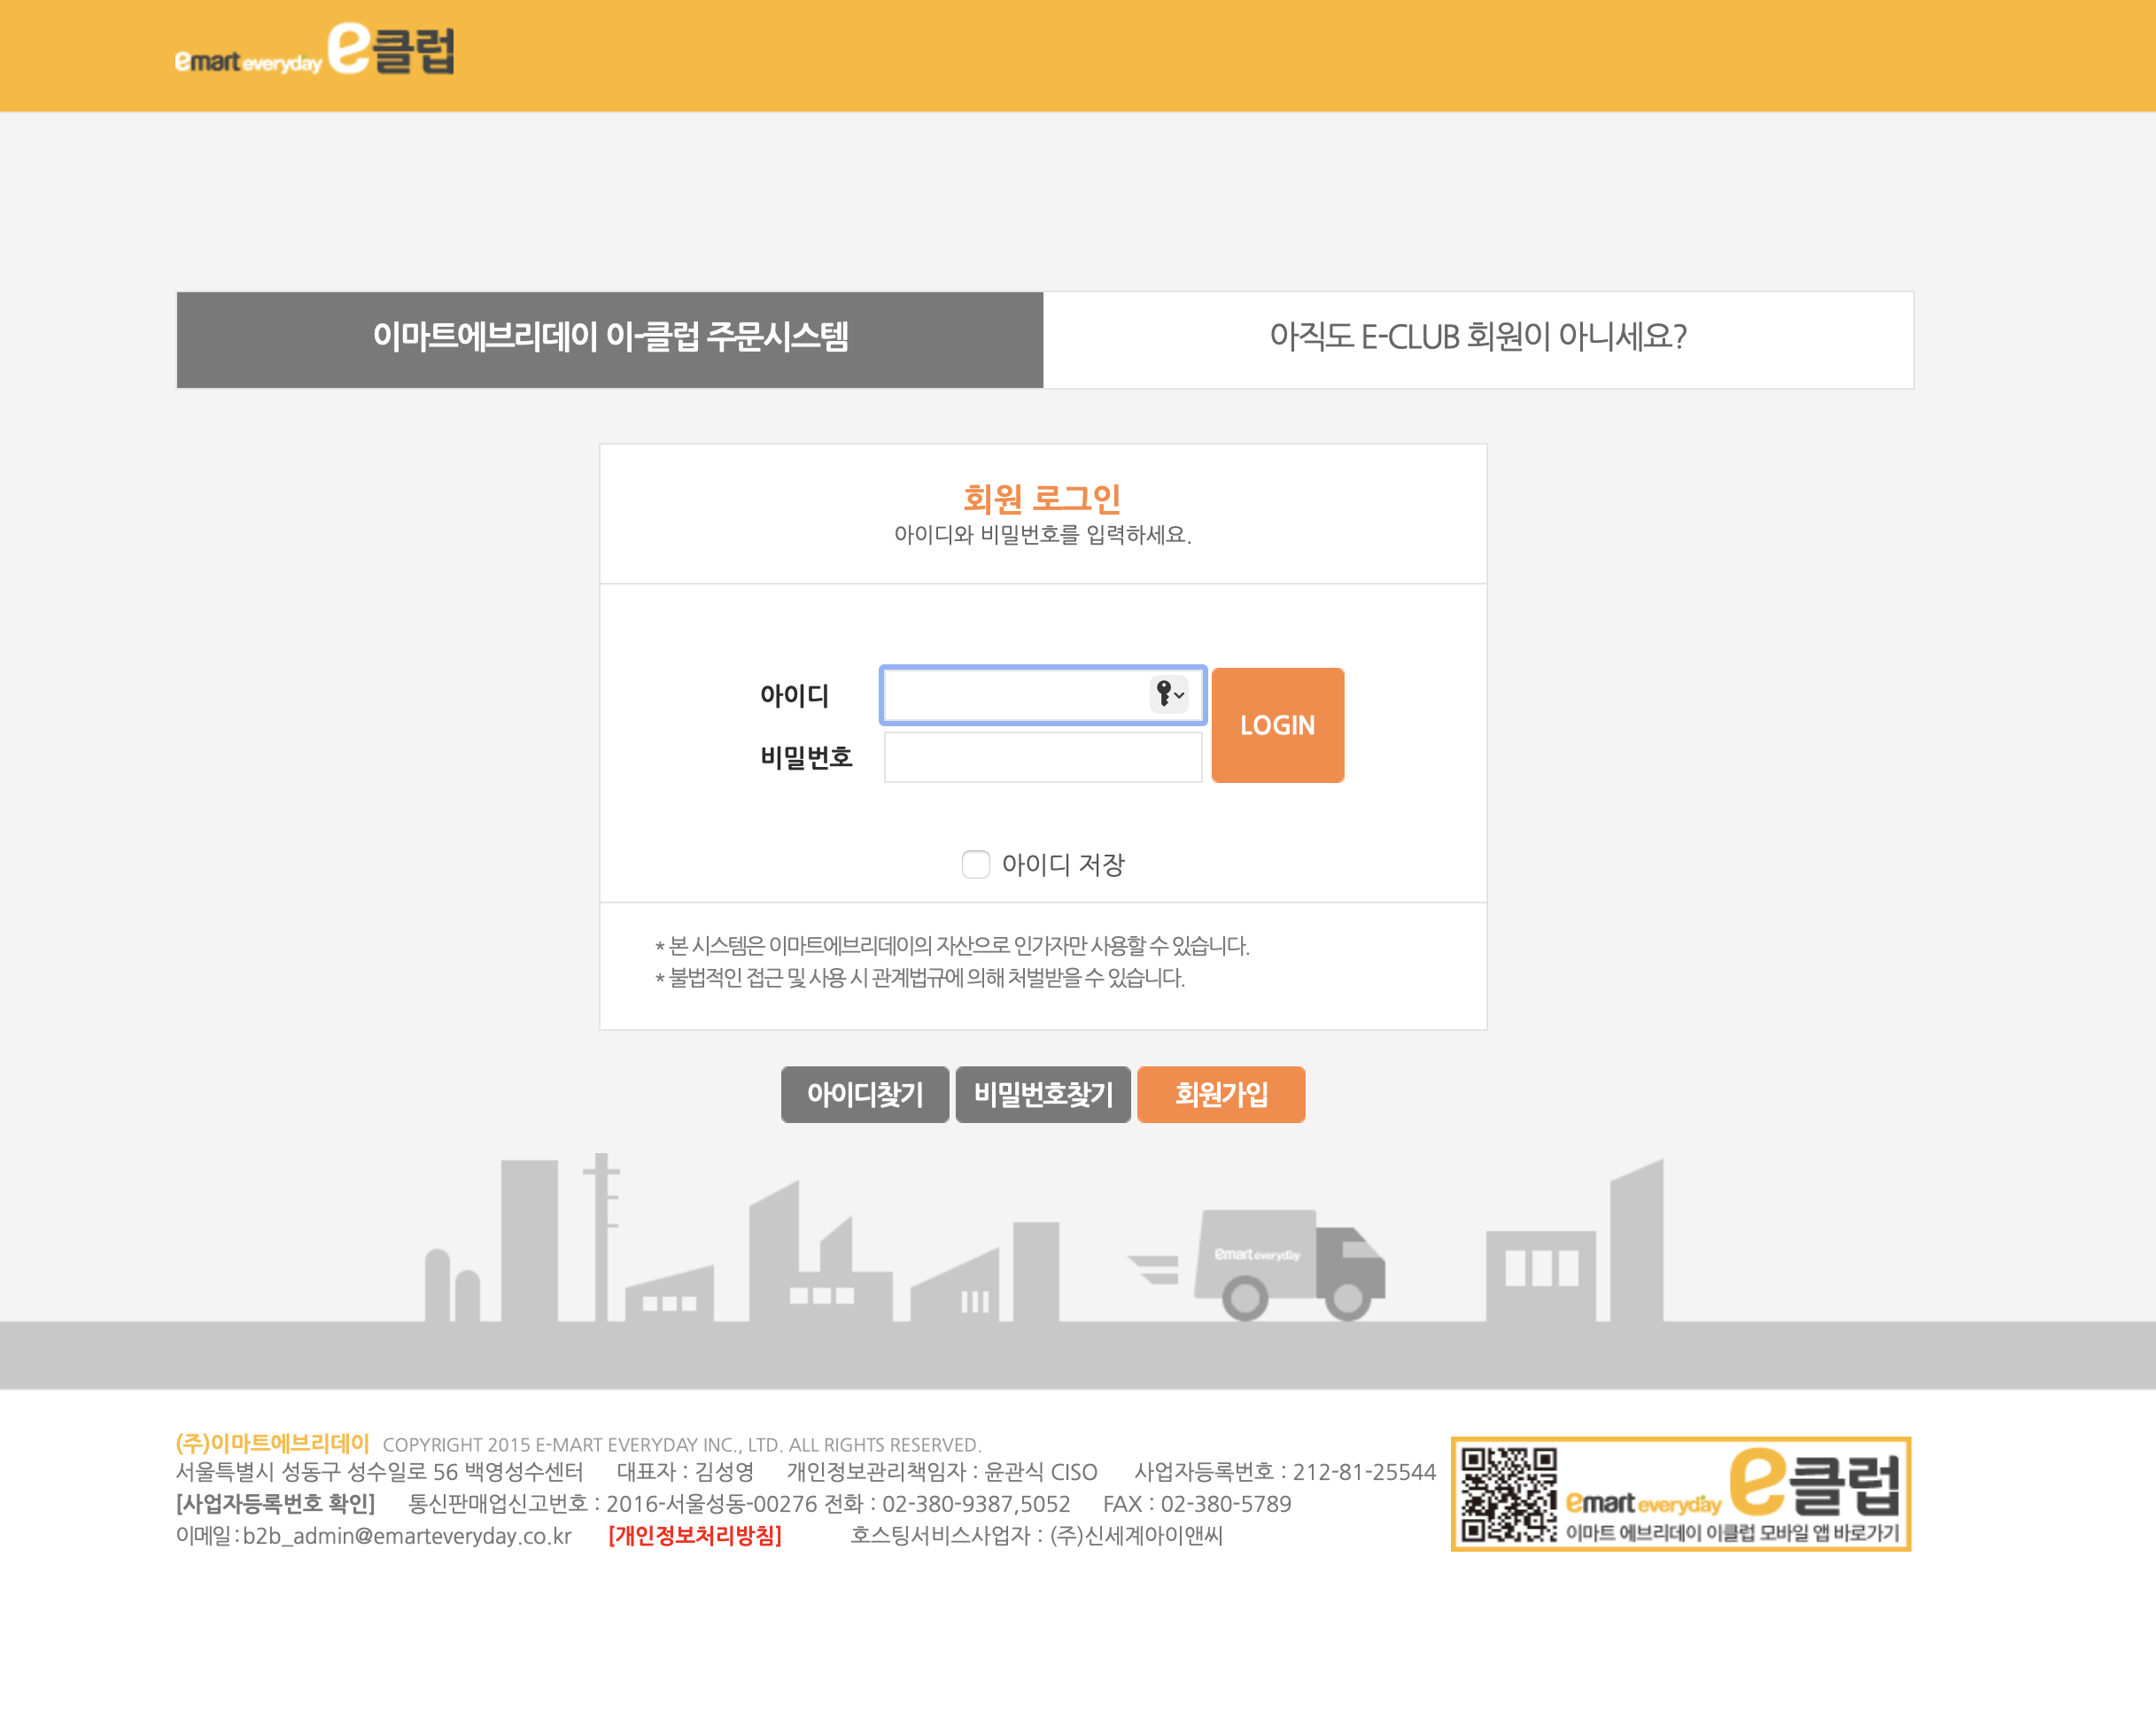This screenshot has height=1720, width=2156.
Task: Click the (주)이마트에브리데이 company name in footer
Action: click(x=272, y=1442)
